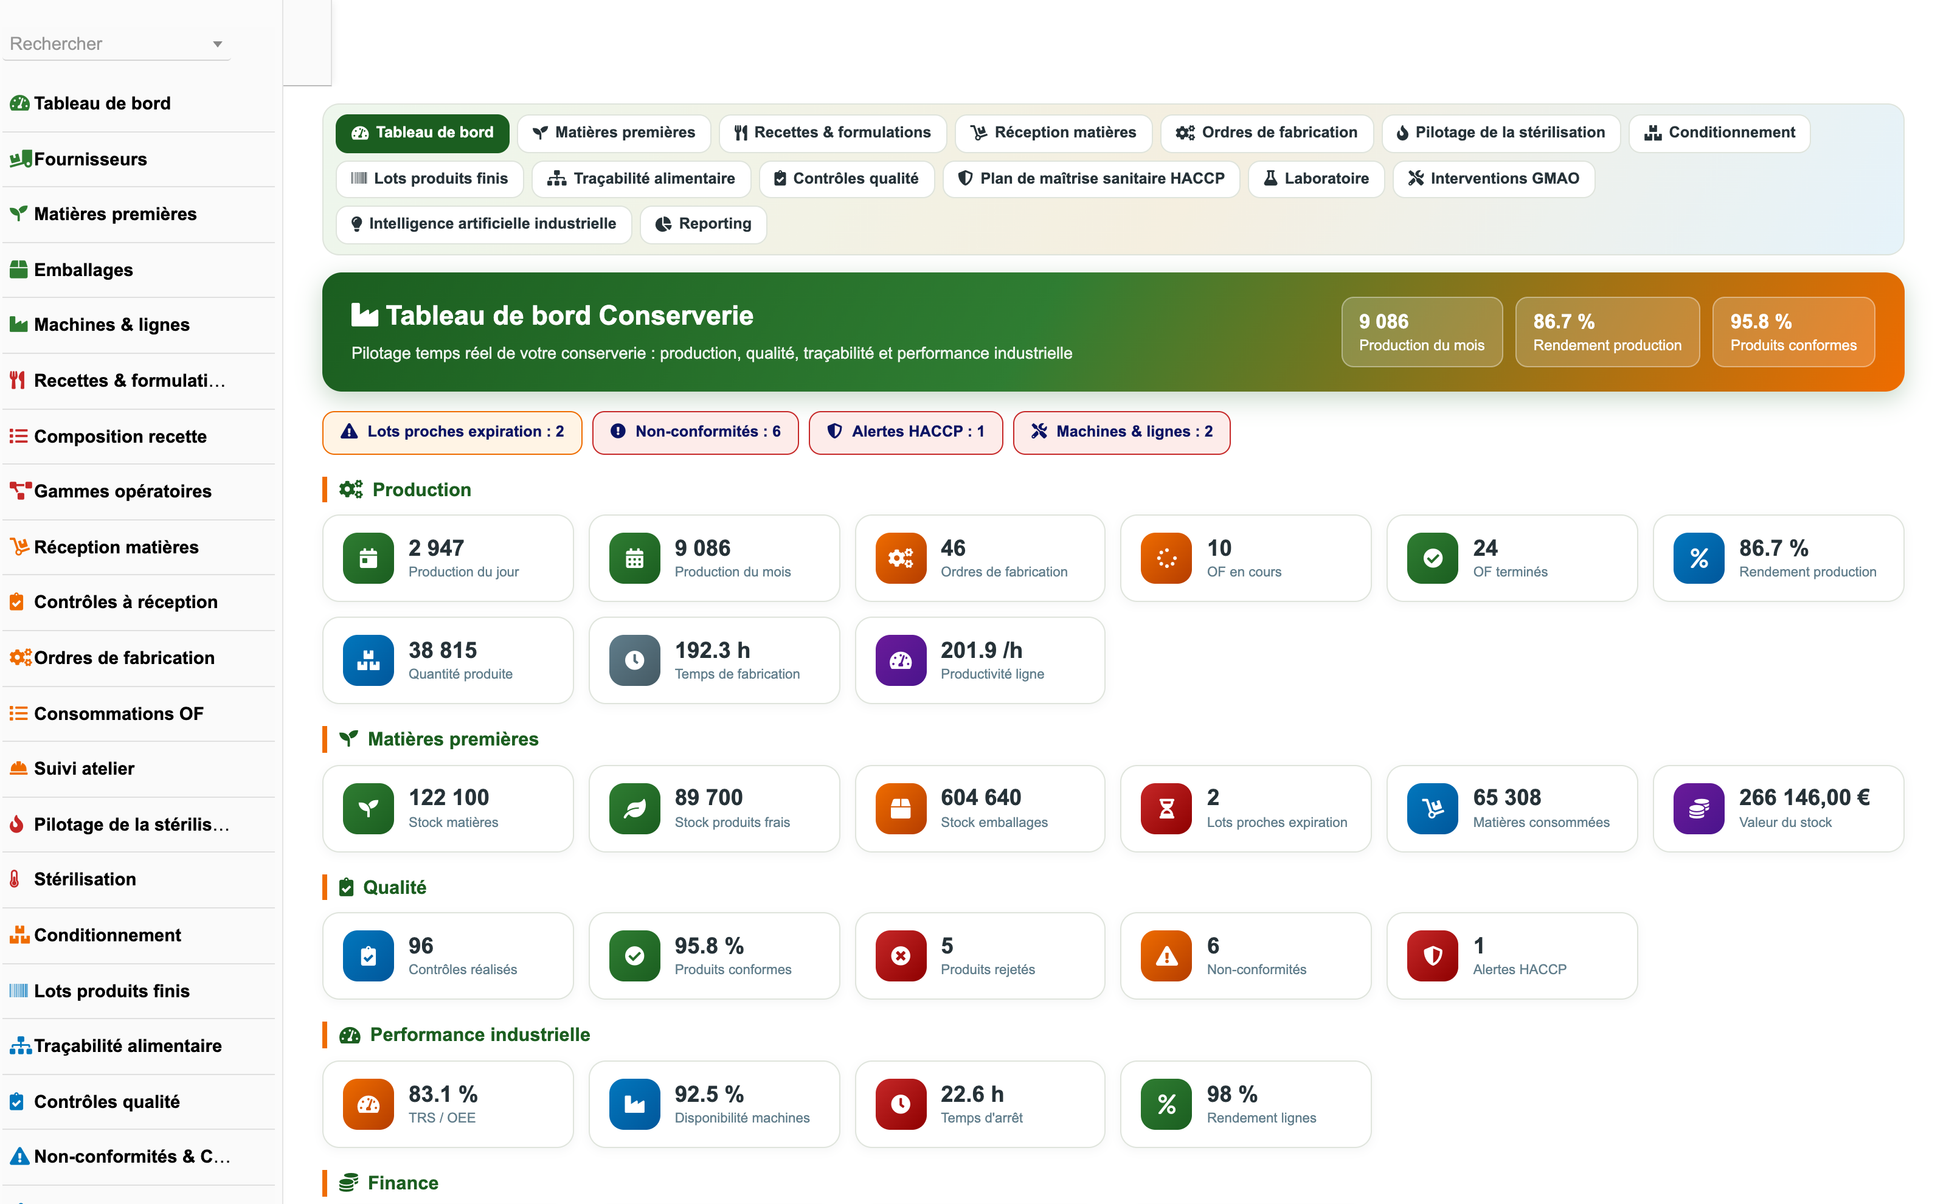This screenshot has width=1946, height=1204.
Task: Click the boxes icon on Quantité produite card
Action: [x=368, y=660]
